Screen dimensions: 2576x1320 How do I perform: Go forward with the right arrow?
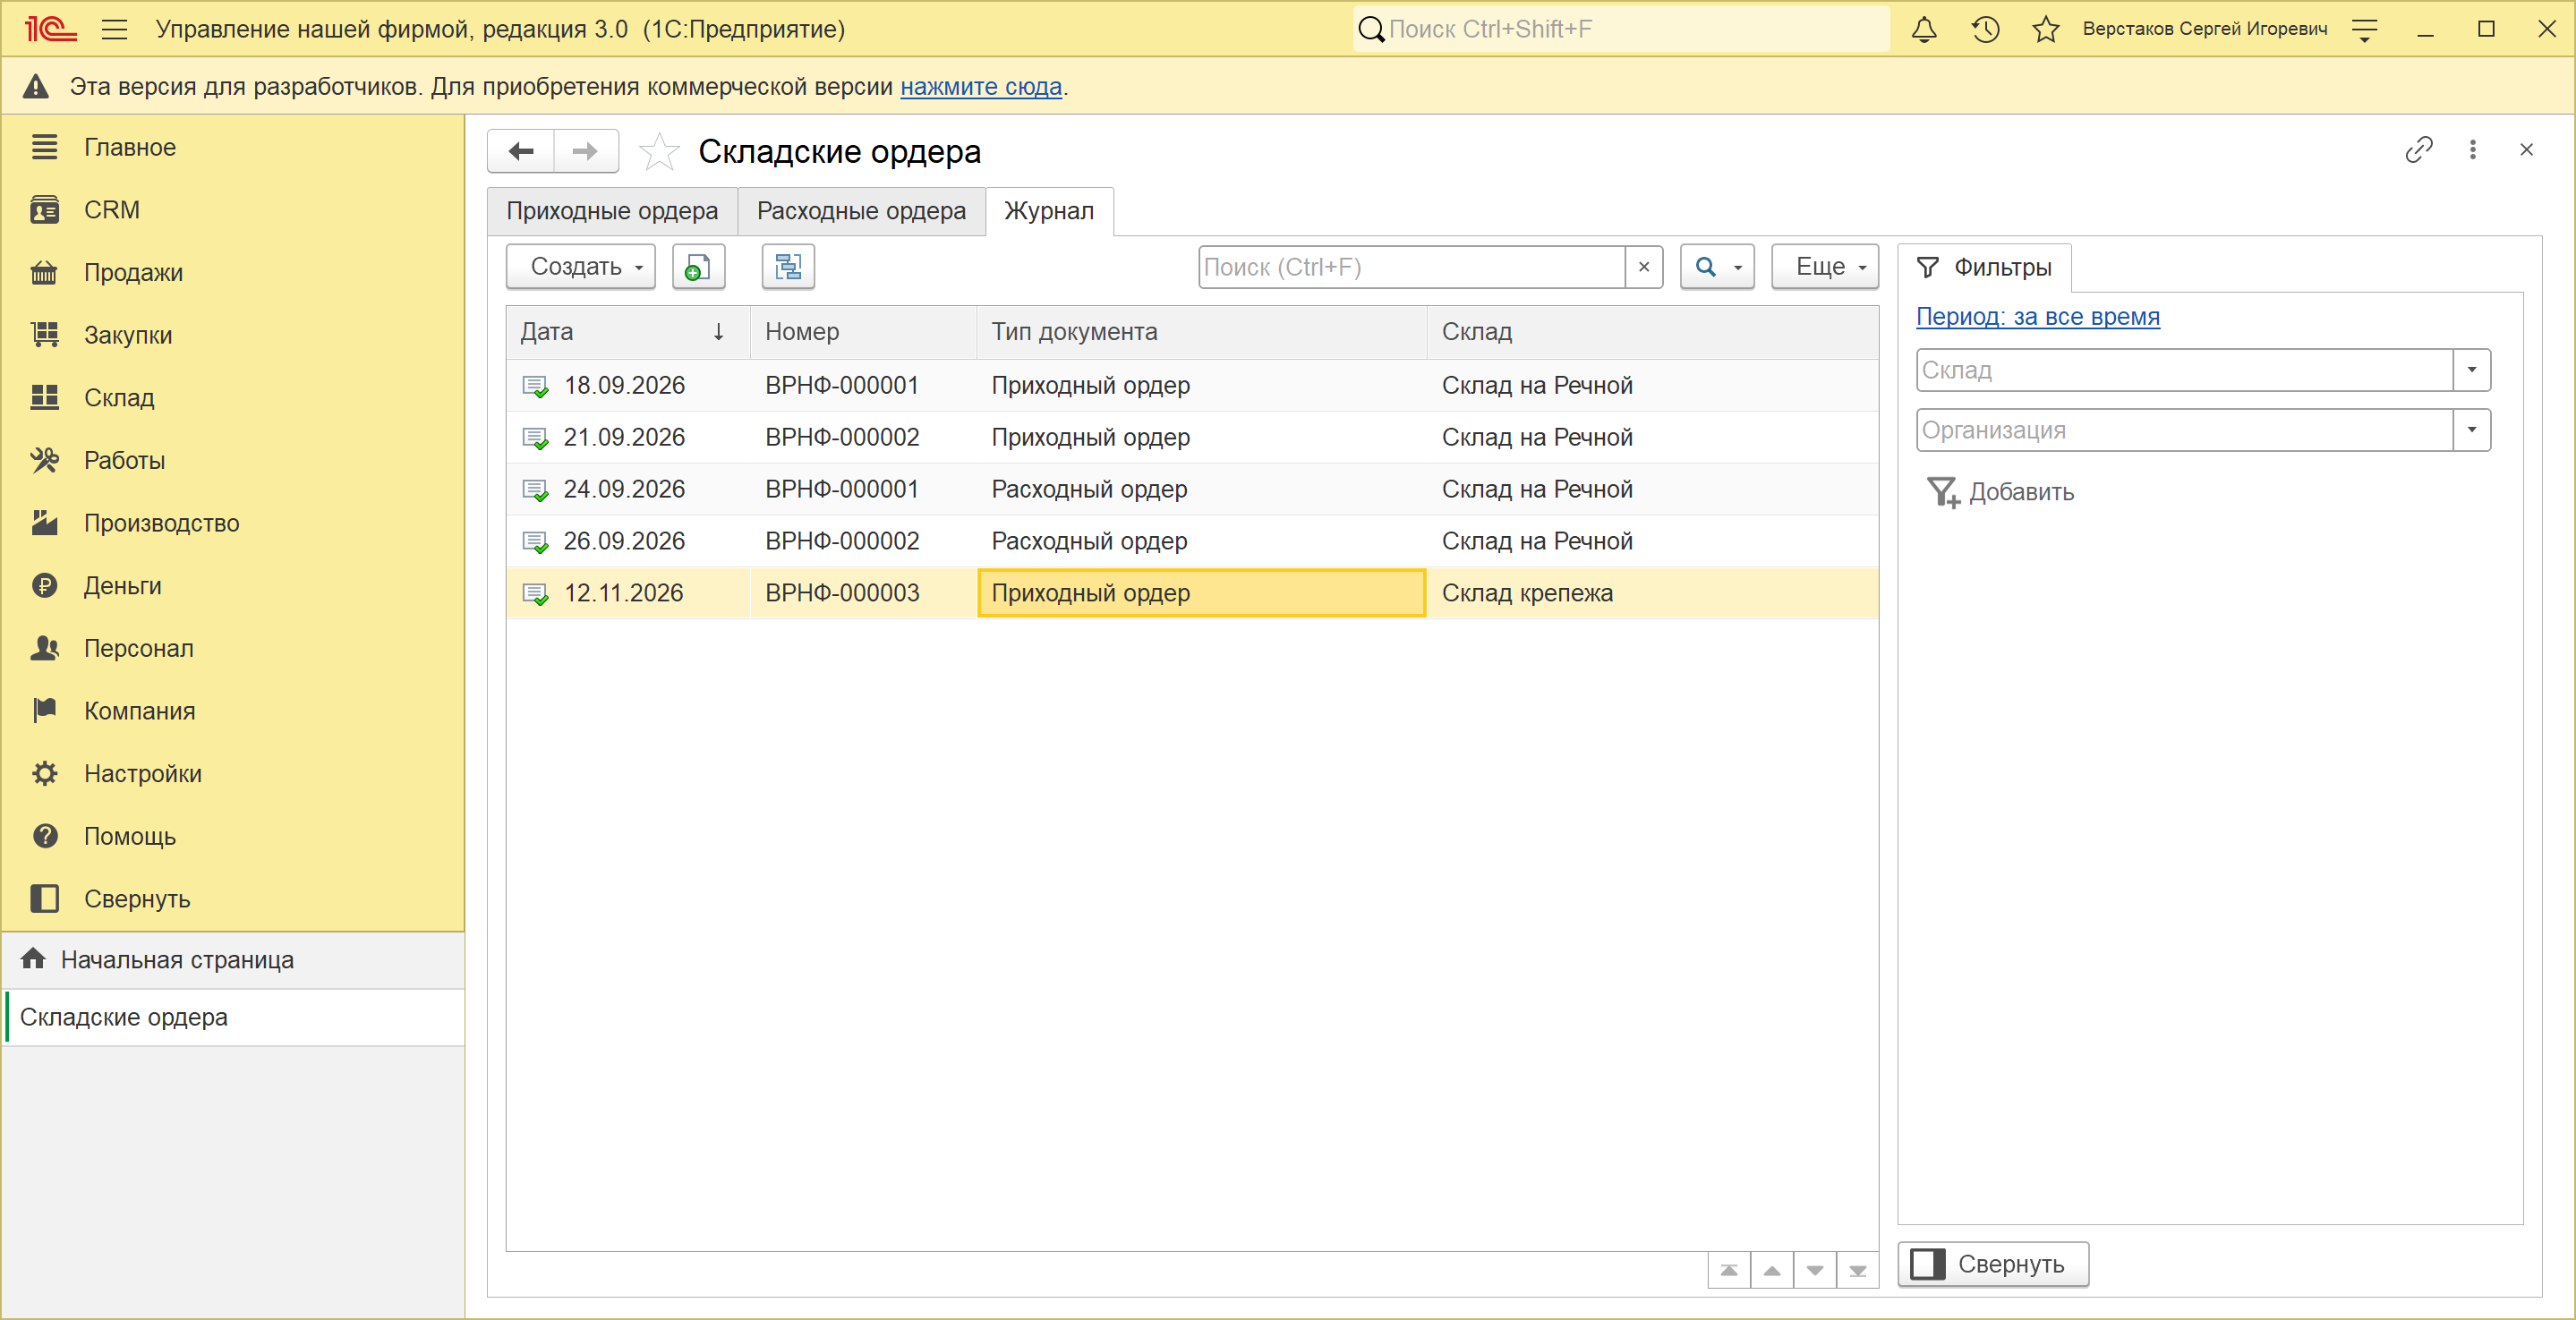(585, 151)
